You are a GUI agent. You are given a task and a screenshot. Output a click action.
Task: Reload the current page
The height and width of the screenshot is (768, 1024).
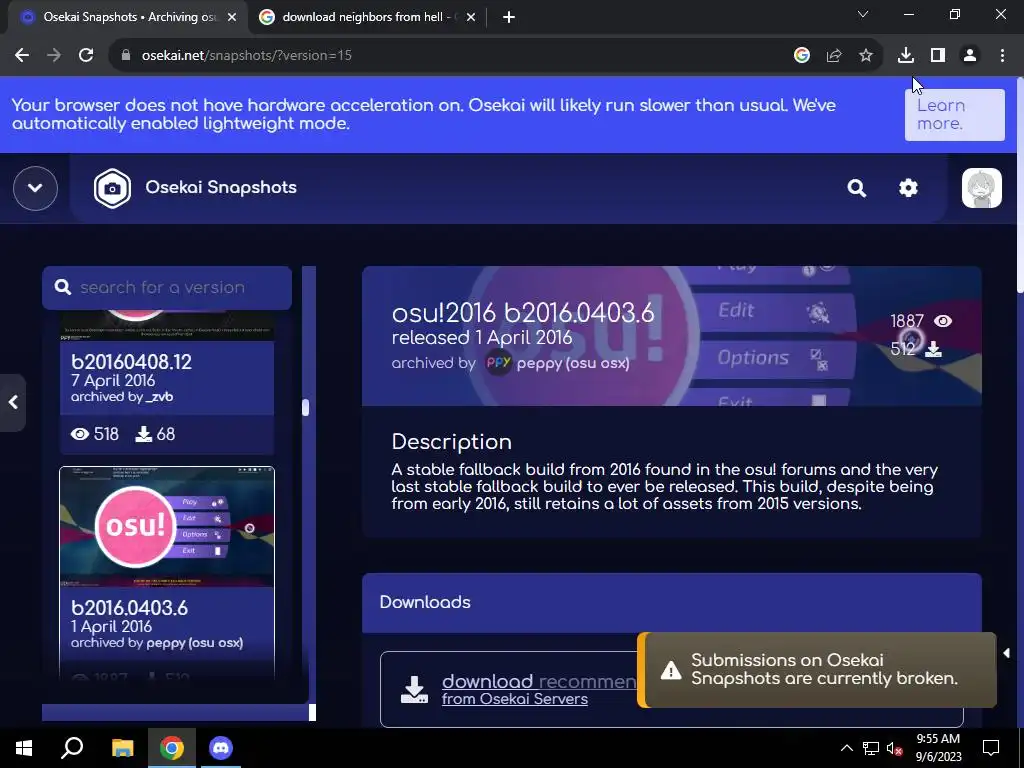(86, 56)
